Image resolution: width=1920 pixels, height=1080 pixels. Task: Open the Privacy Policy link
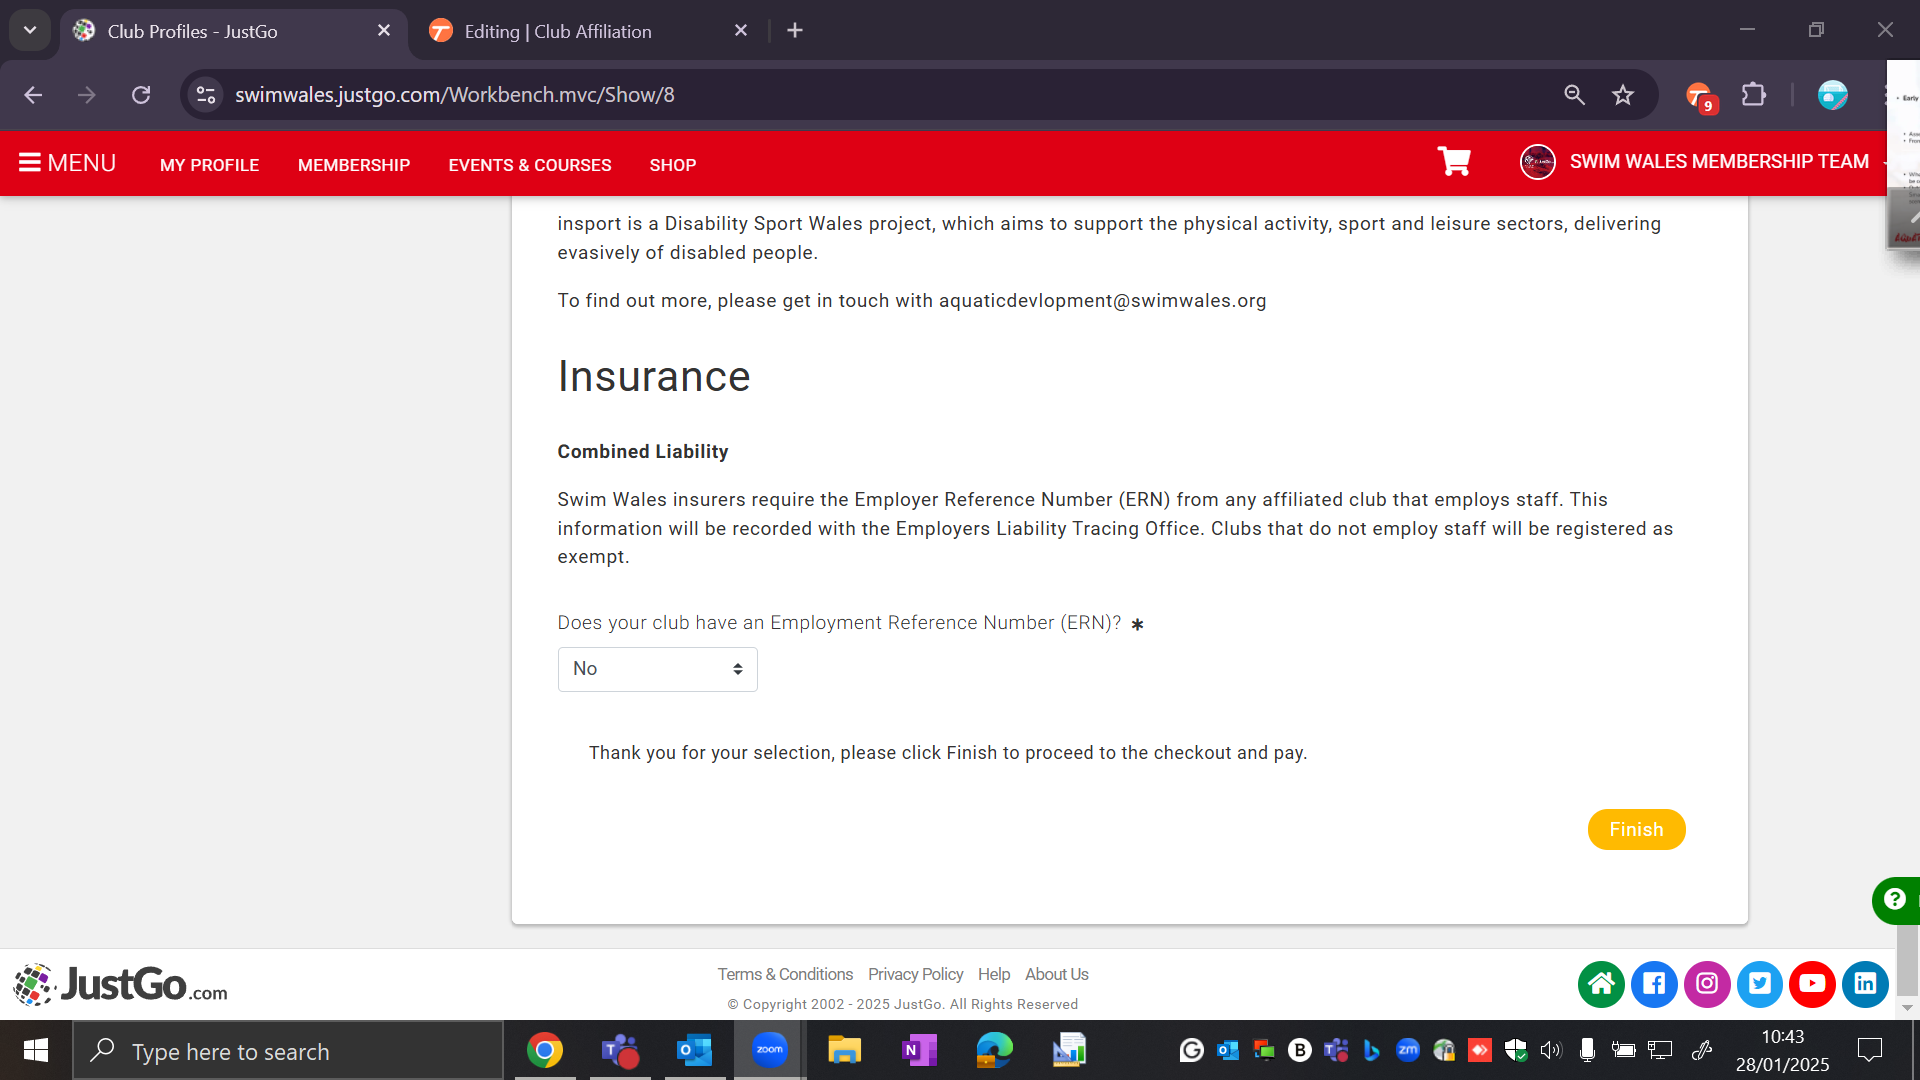point(915,974)
